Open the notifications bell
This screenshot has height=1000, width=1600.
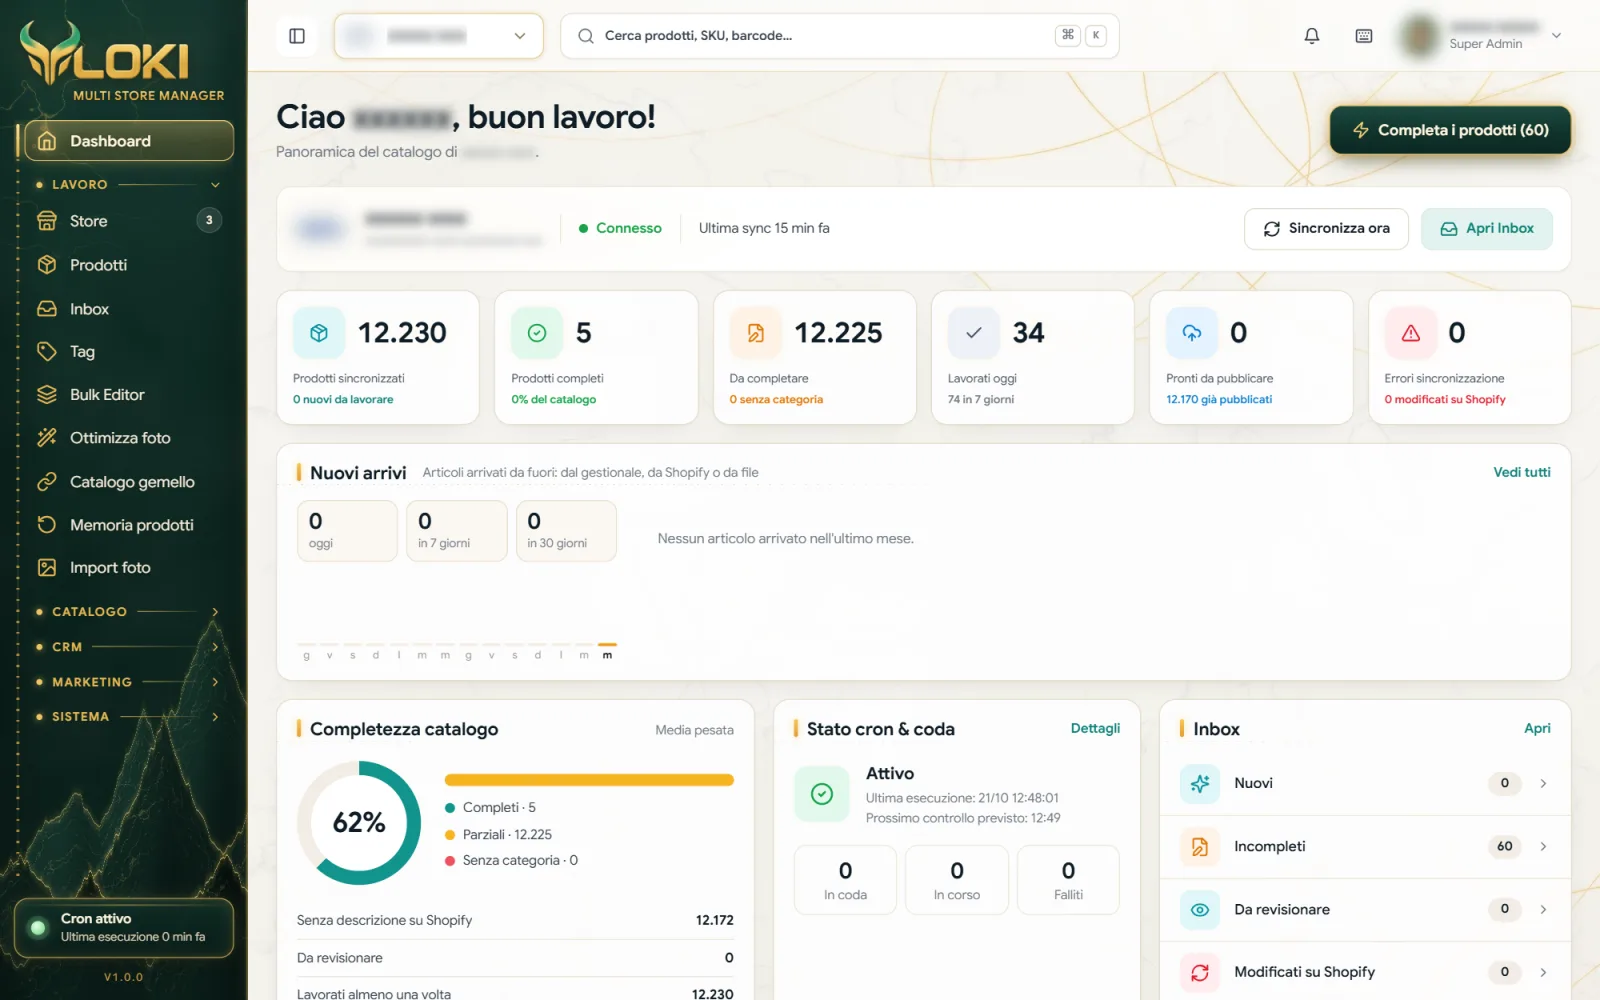[1312, 36]
